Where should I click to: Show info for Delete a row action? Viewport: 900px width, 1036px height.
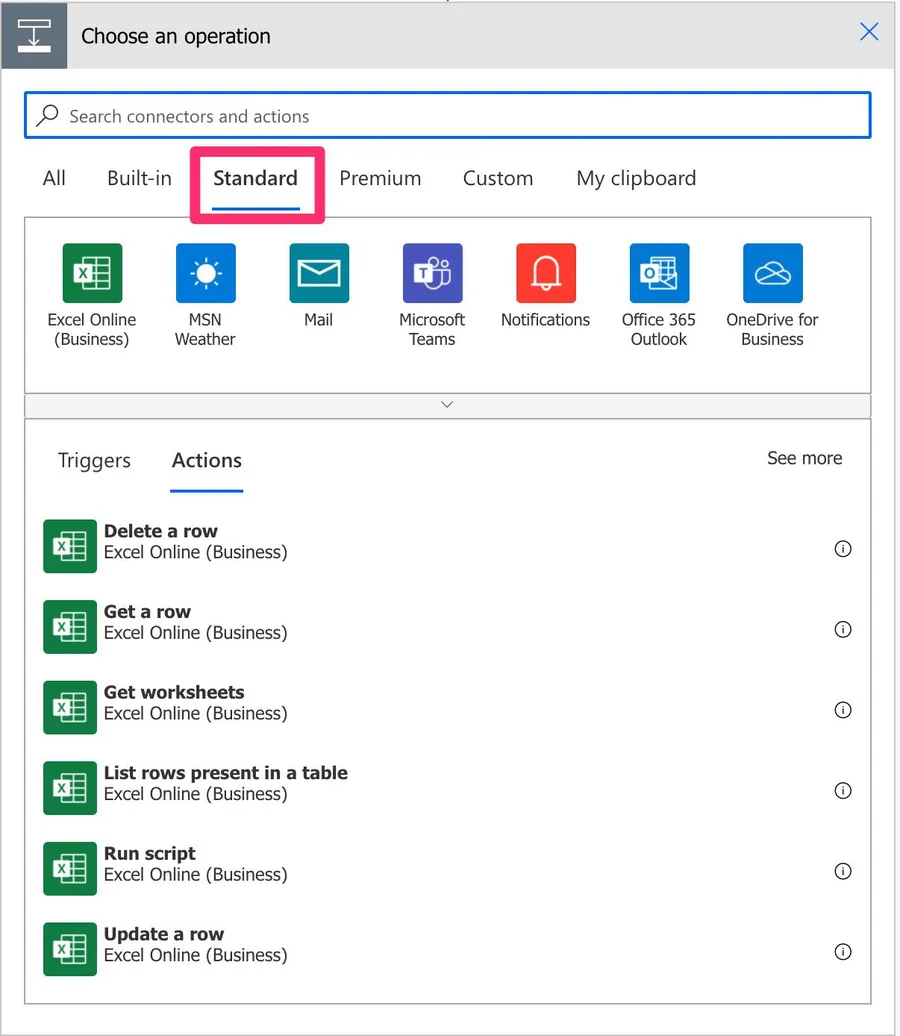(843, 549)
